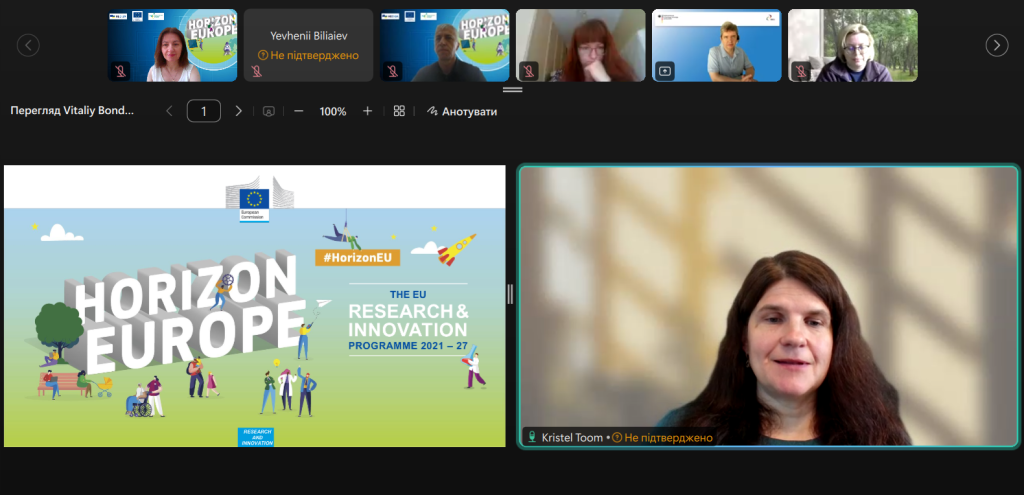Click the Yevhenii Biliaiev name text
The image size is (1024, 495).
click(308, 35)
